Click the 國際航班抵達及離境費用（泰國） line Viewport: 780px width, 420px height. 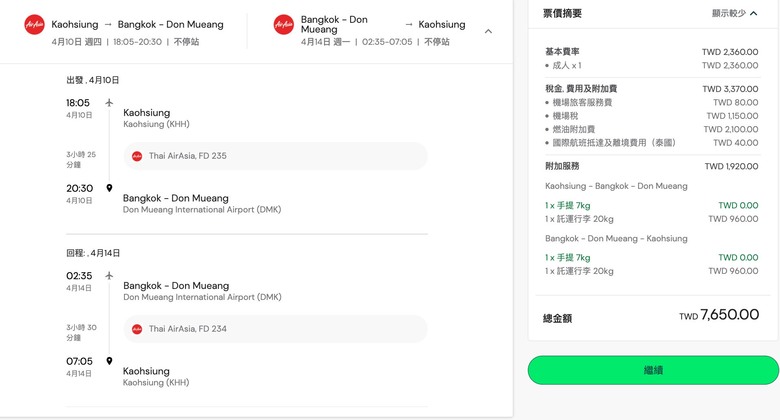click(x=614, y=143)
